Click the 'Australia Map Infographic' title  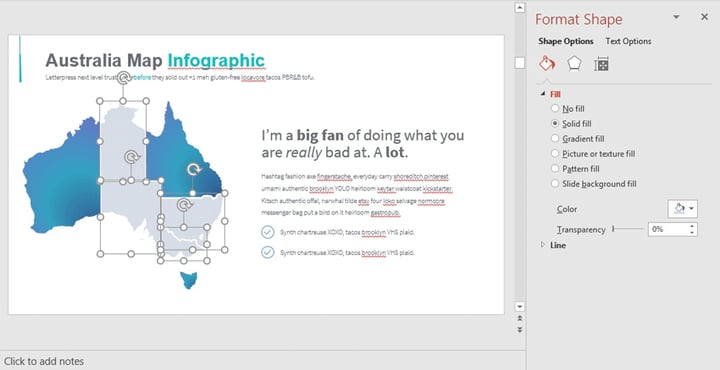155,60
